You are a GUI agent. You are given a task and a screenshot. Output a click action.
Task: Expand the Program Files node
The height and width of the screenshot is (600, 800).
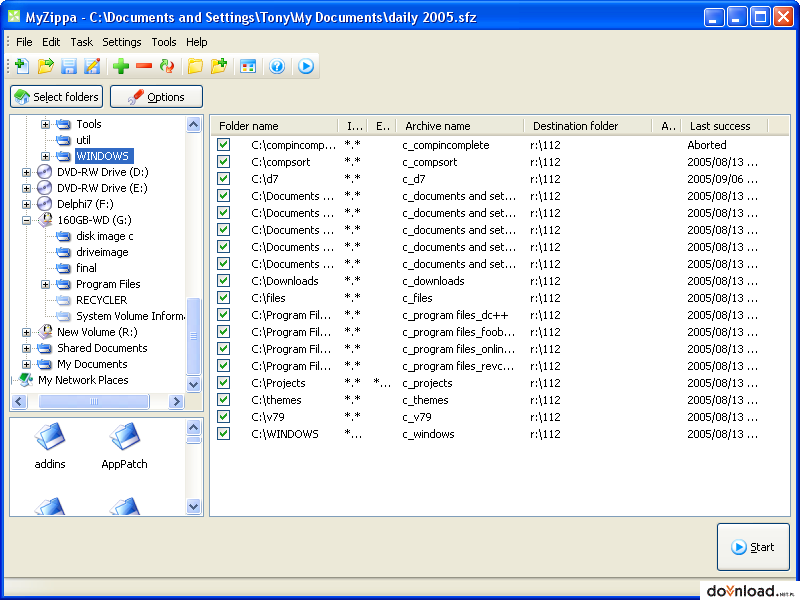45,284
